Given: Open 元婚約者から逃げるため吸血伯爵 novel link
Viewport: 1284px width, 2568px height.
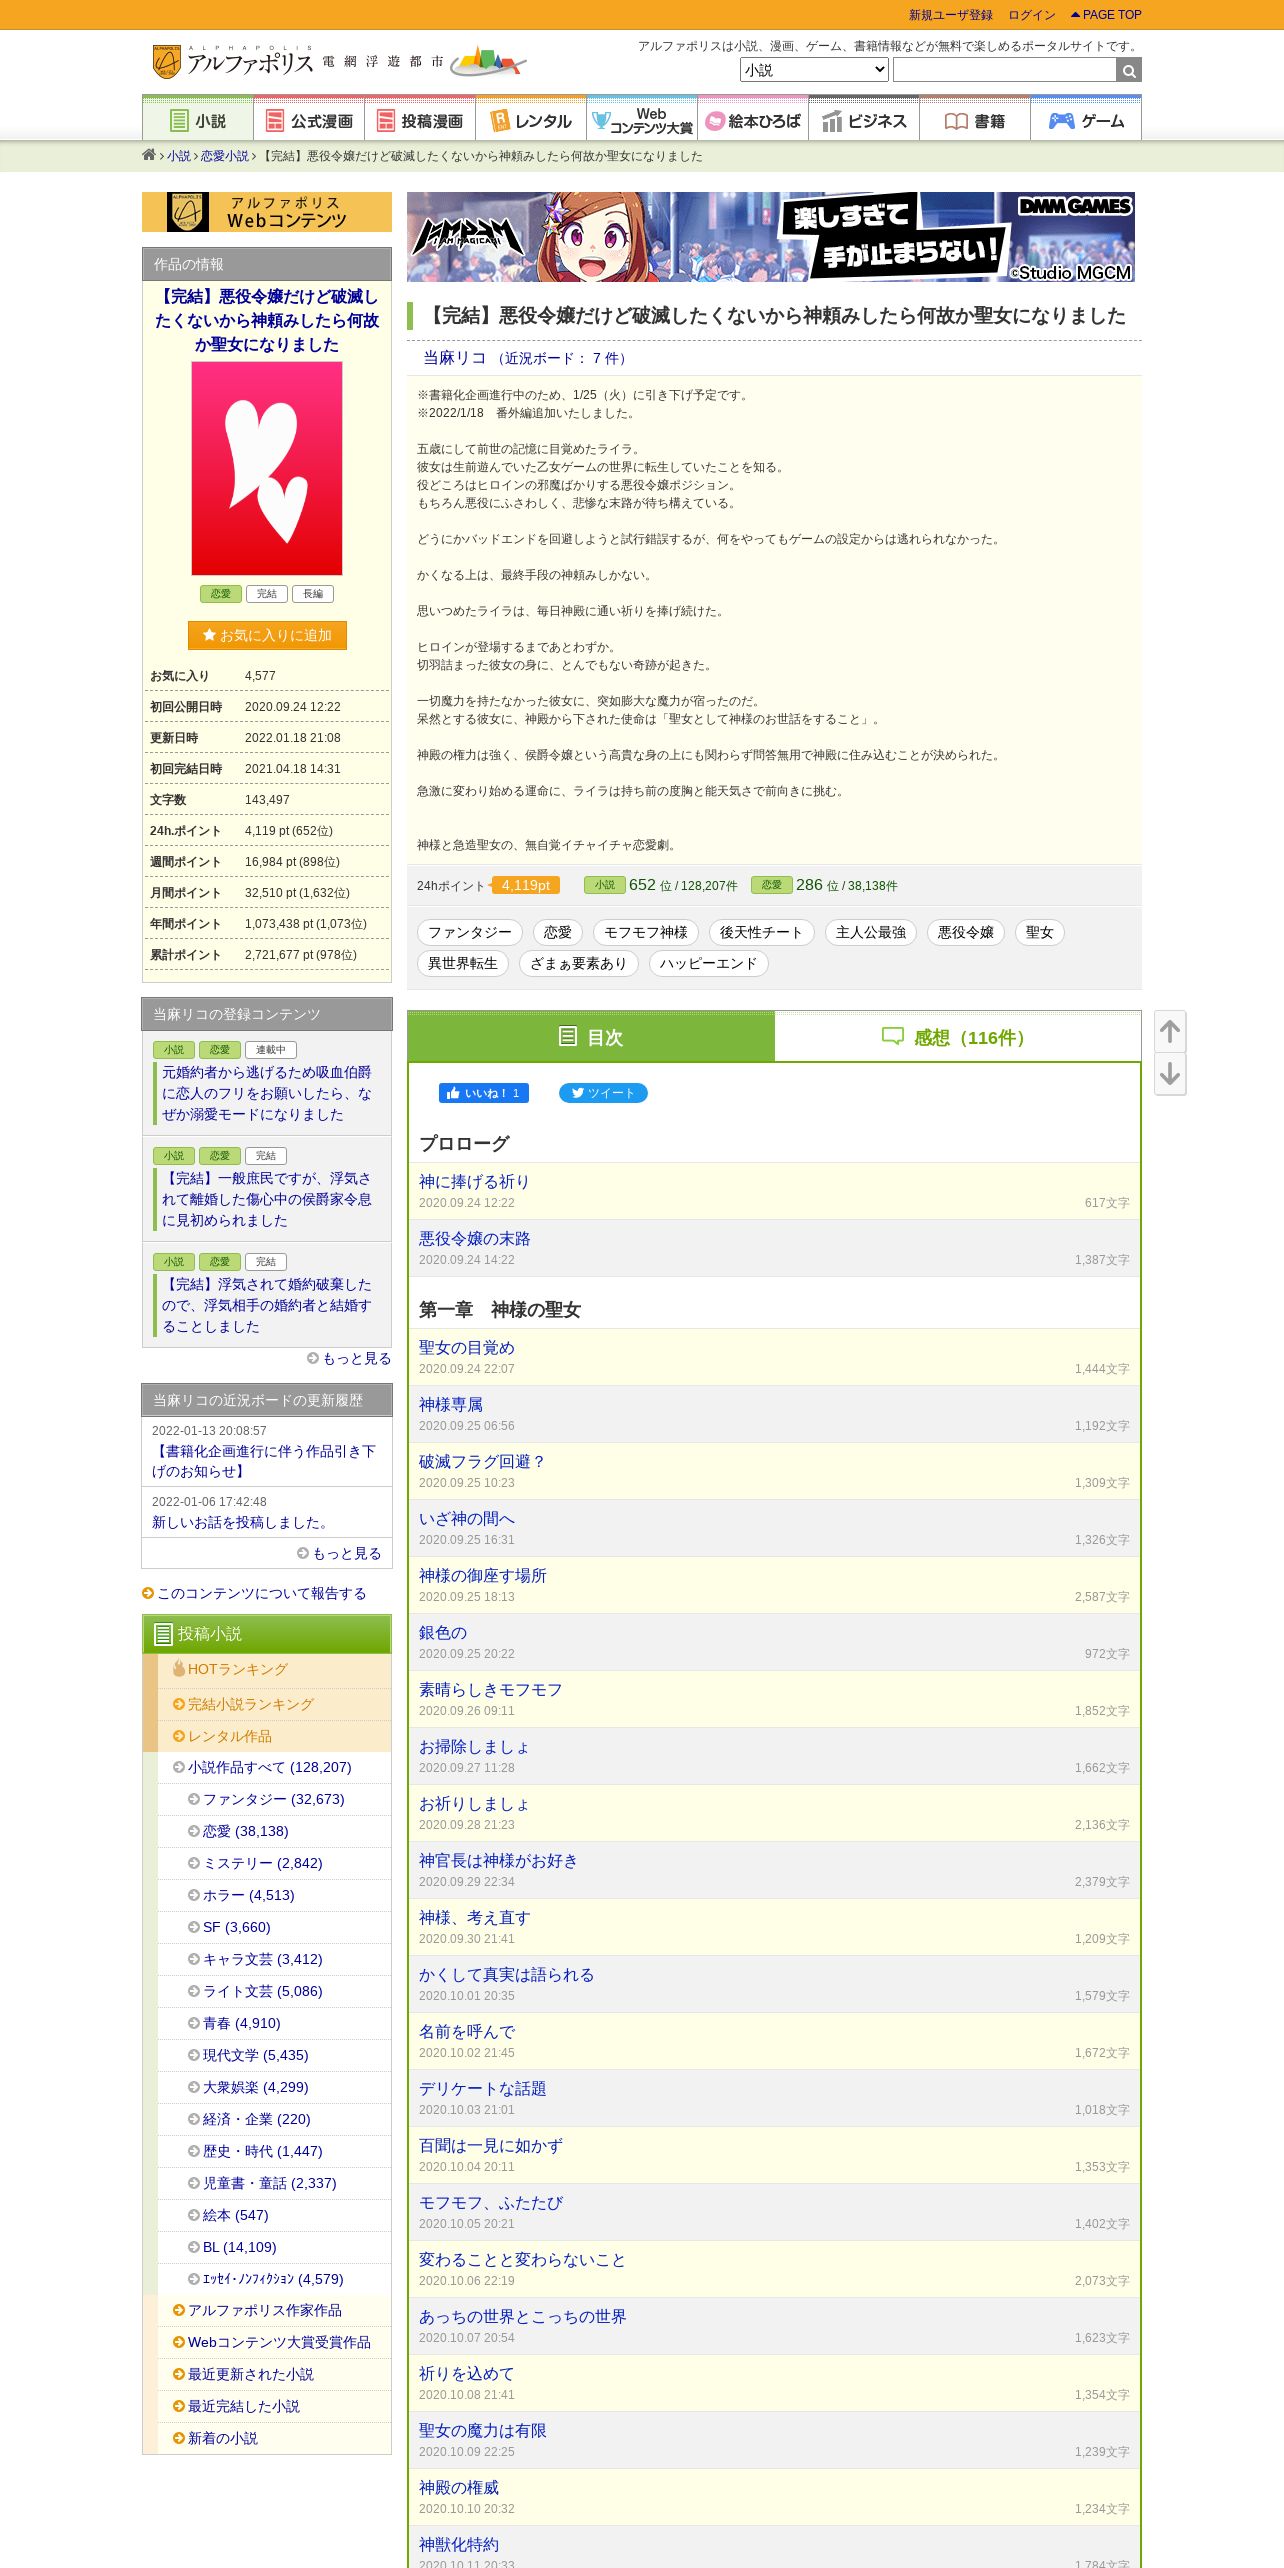Looking at the screenshot, I should pos(267,1093).
